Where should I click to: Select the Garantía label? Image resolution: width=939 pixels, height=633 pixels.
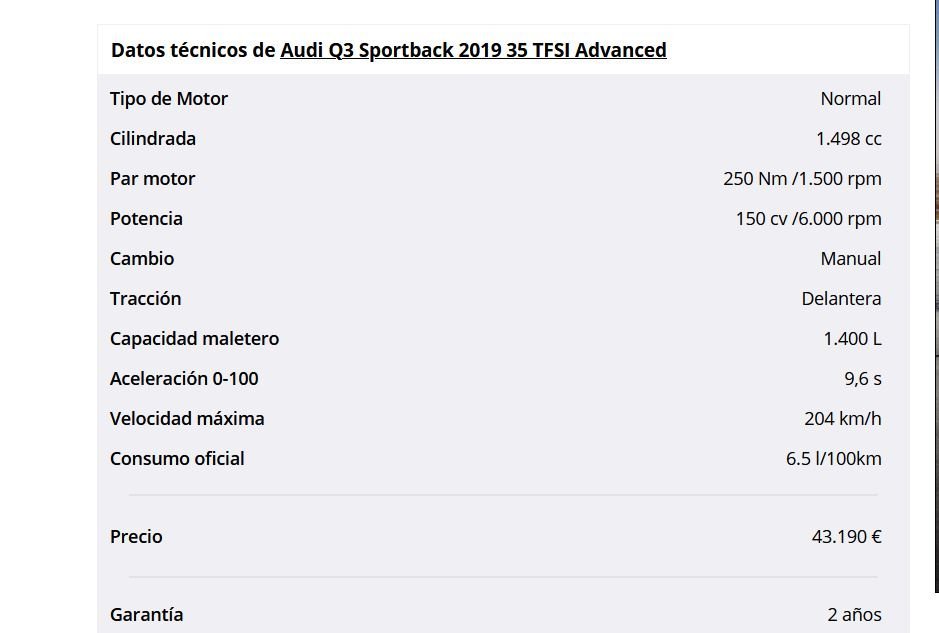coord(147,615)
